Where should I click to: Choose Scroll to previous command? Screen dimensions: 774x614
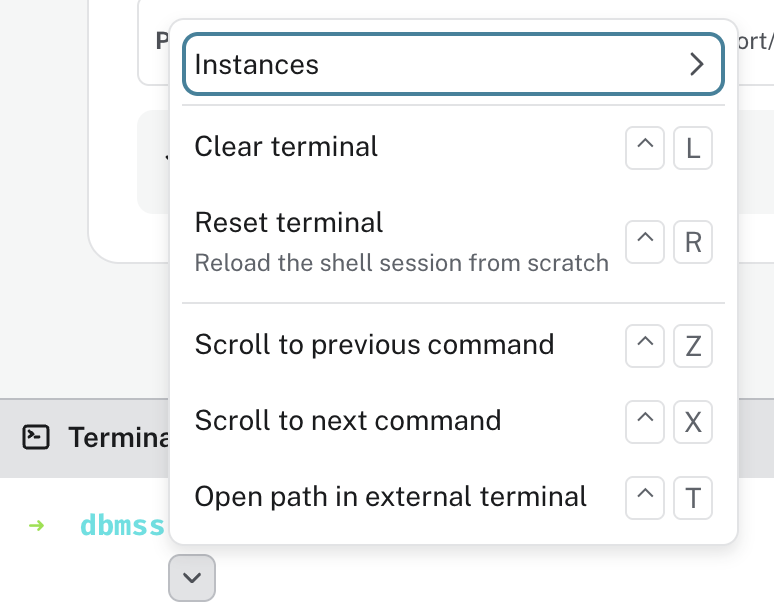(x=453, y=345)
